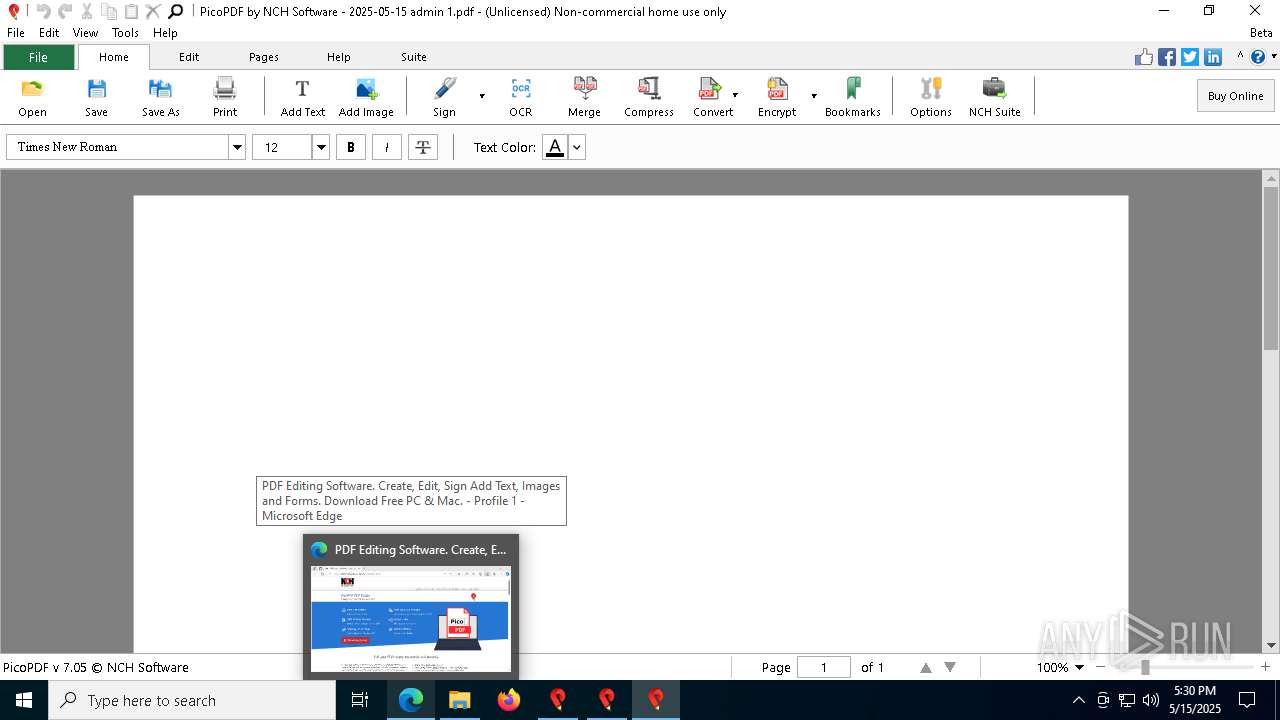Share via the LinkedIn icon
Image resolution: width=1280 pixels, height=720 pixels.
(1213, 57)
